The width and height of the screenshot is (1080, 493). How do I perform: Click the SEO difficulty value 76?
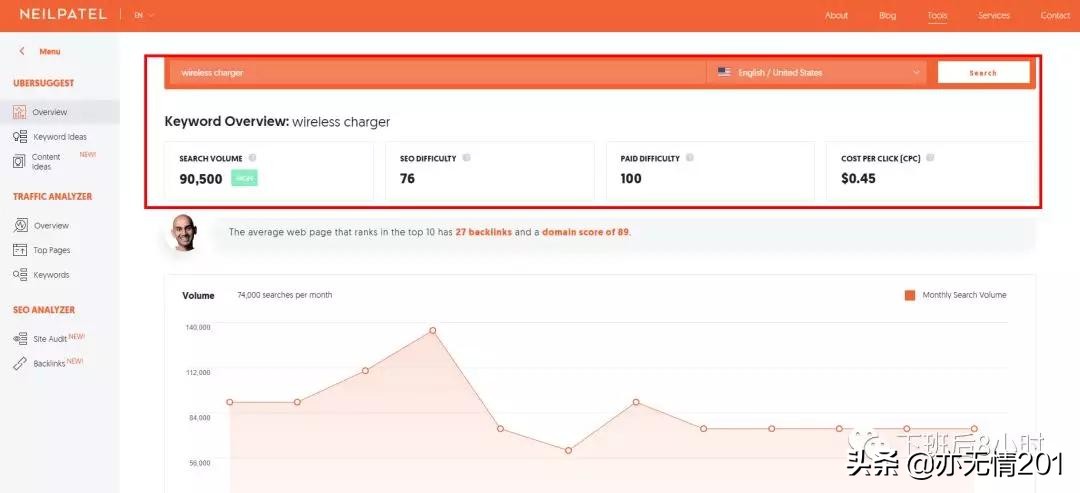[407, 179]
